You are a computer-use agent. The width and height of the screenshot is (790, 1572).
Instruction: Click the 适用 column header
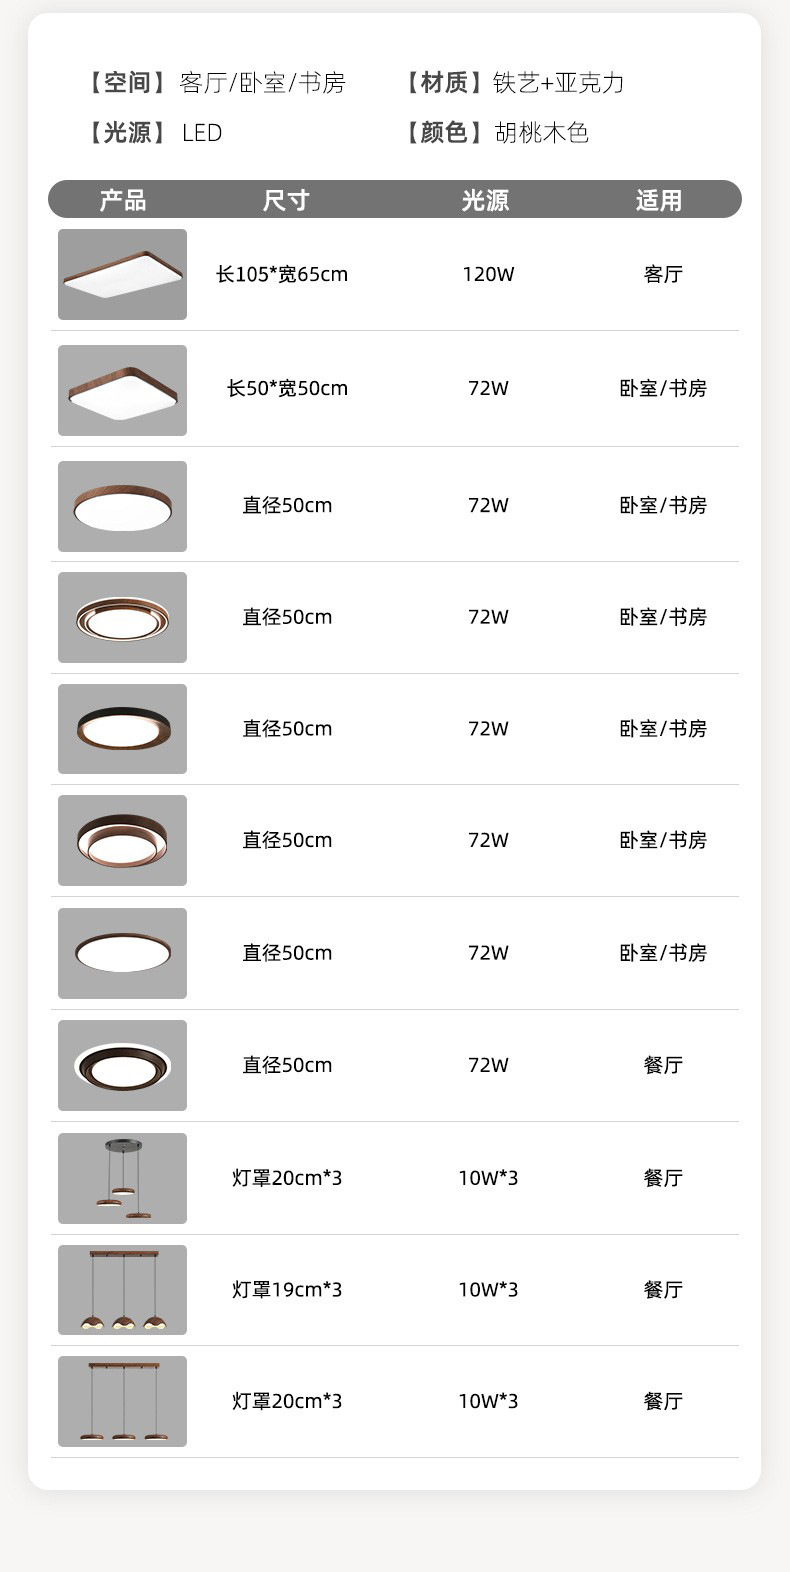point(659,200)
